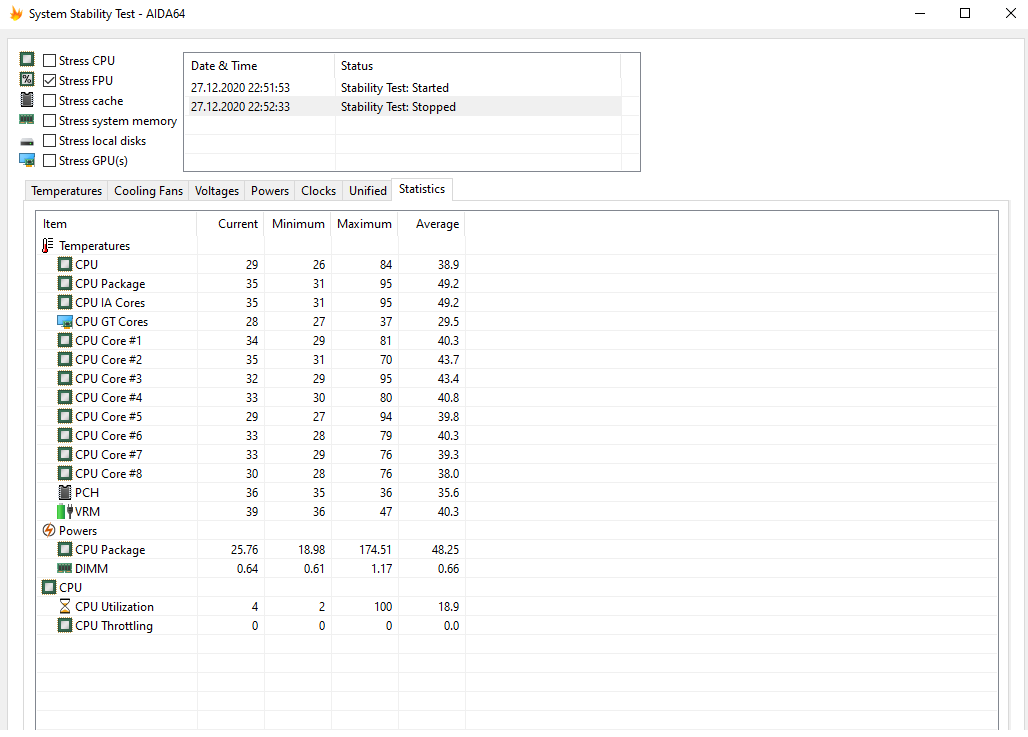The width and height of the screenshot is (1028, 737).
Task: Click the chip icon of CPU Core #5 row
Action: click(x=65, y=416)
